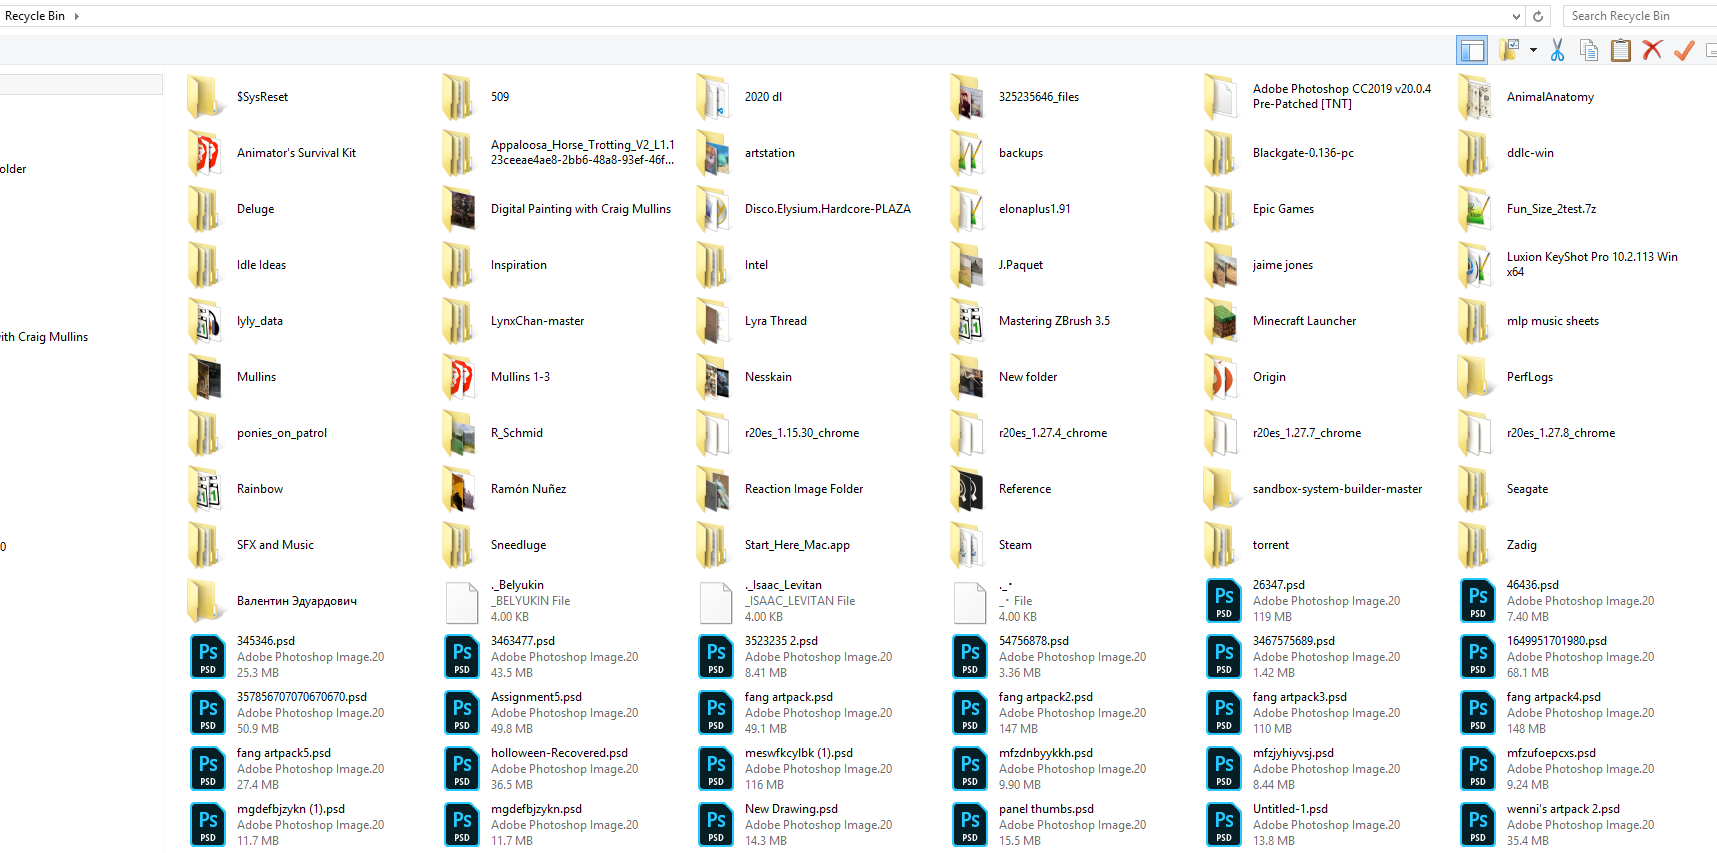
Task: Toggle the navigation pane button
Action: (1471, 50)
